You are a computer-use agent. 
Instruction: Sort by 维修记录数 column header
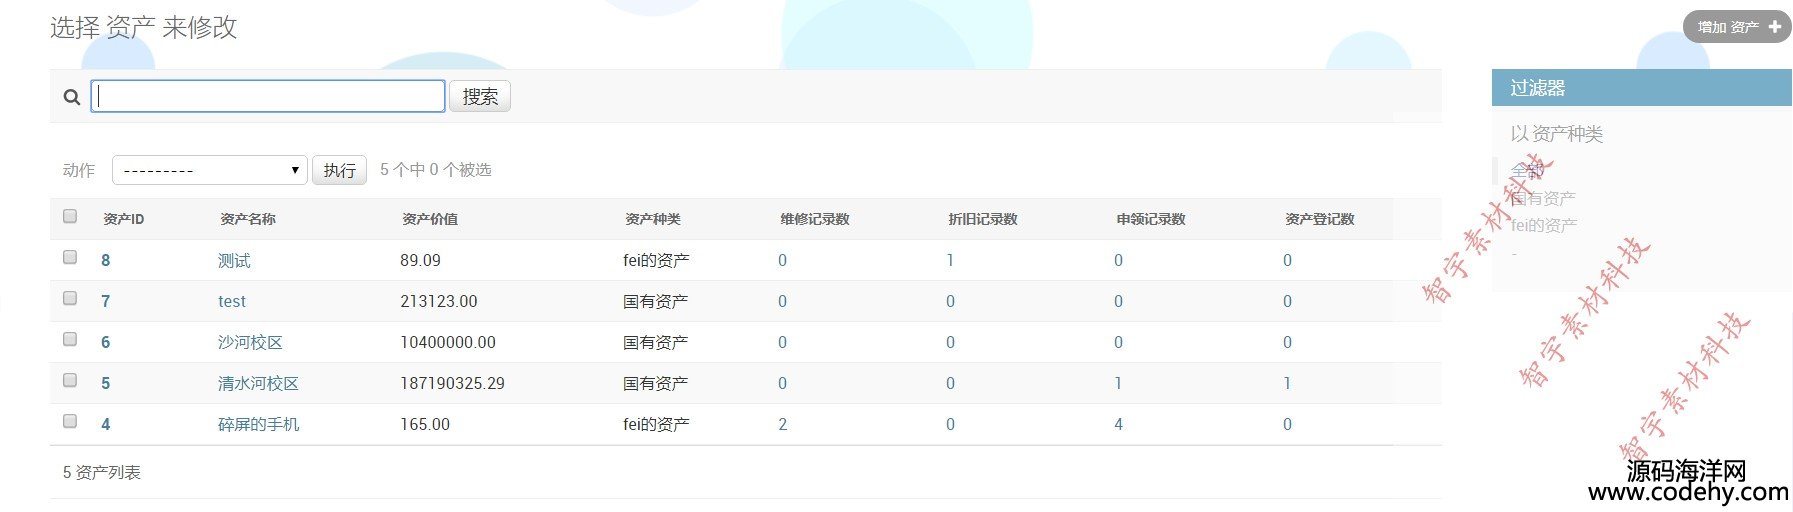pyautogui.click(x=815, y=219)
